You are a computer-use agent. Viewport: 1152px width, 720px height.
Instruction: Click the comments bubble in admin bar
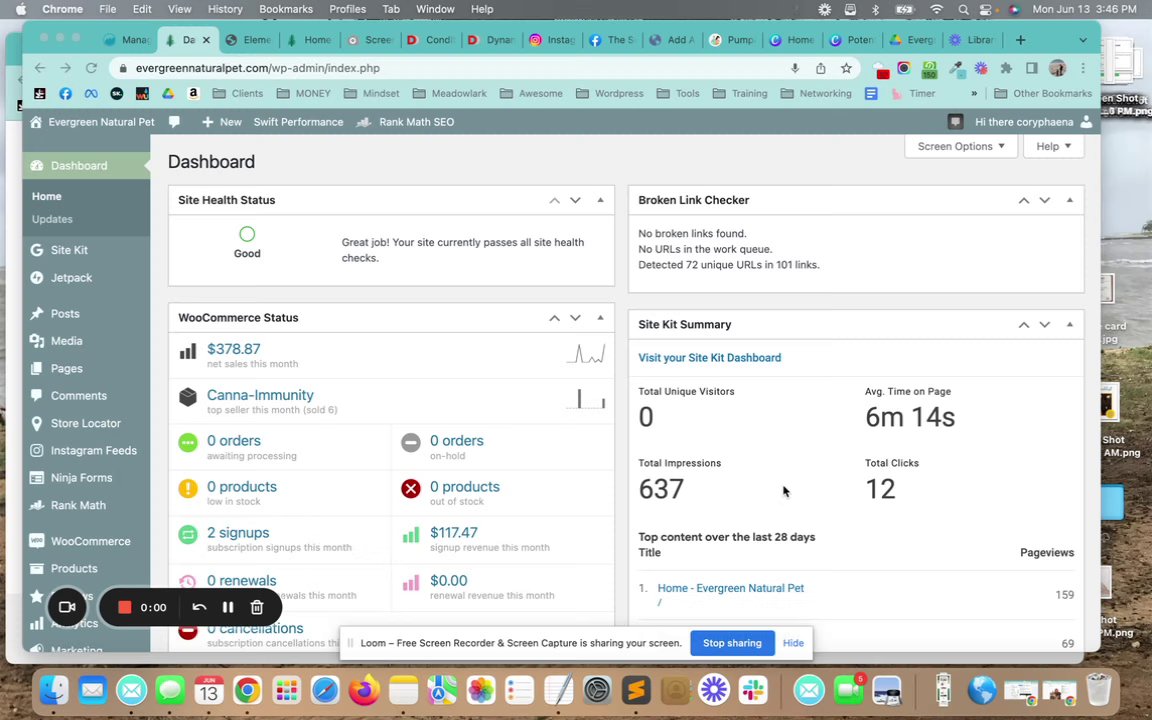pyautogui.click(x=174, y=122)
